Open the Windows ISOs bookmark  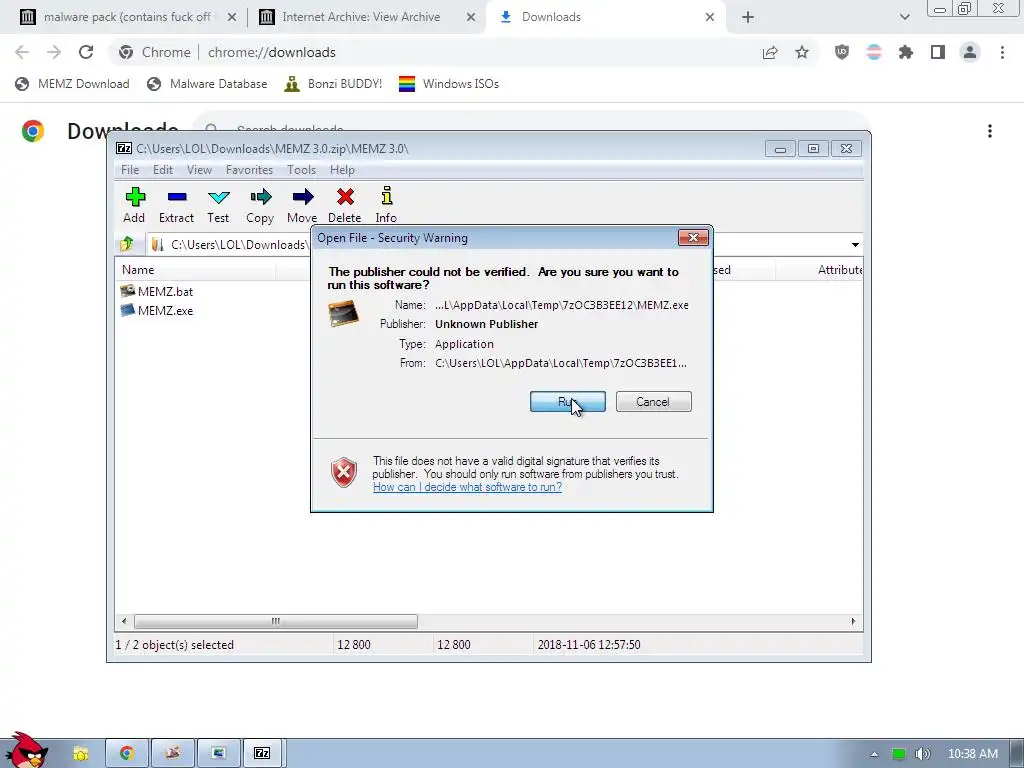[x=449, y=84]
